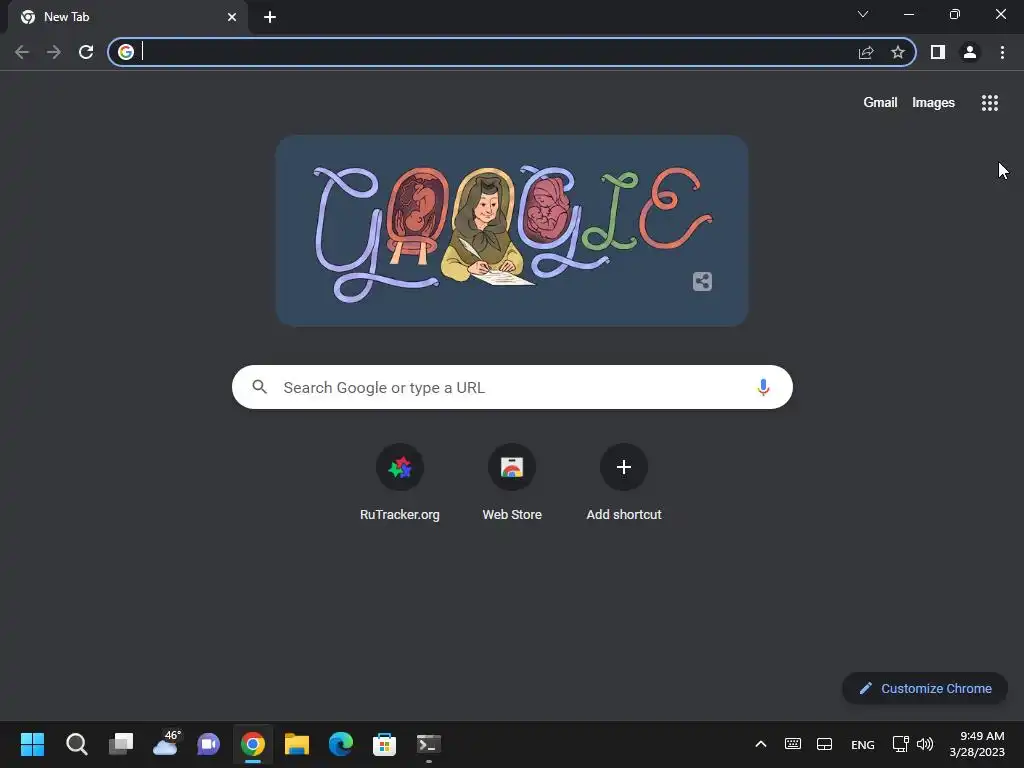Open Task View on taskbar
Image resolution: width=1024 pixels, height=768 pixels.
[x=121, y=744]
